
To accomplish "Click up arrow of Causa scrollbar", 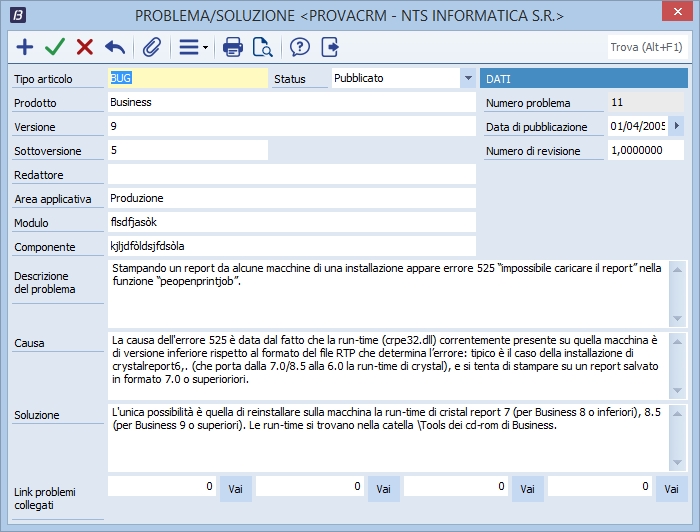I will point(678,341).
